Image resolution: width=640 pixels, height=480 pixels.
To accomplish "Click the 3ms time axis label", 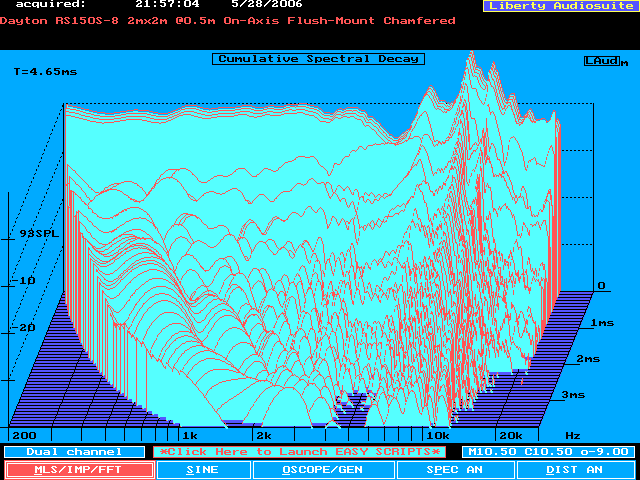I will [573, 395].
